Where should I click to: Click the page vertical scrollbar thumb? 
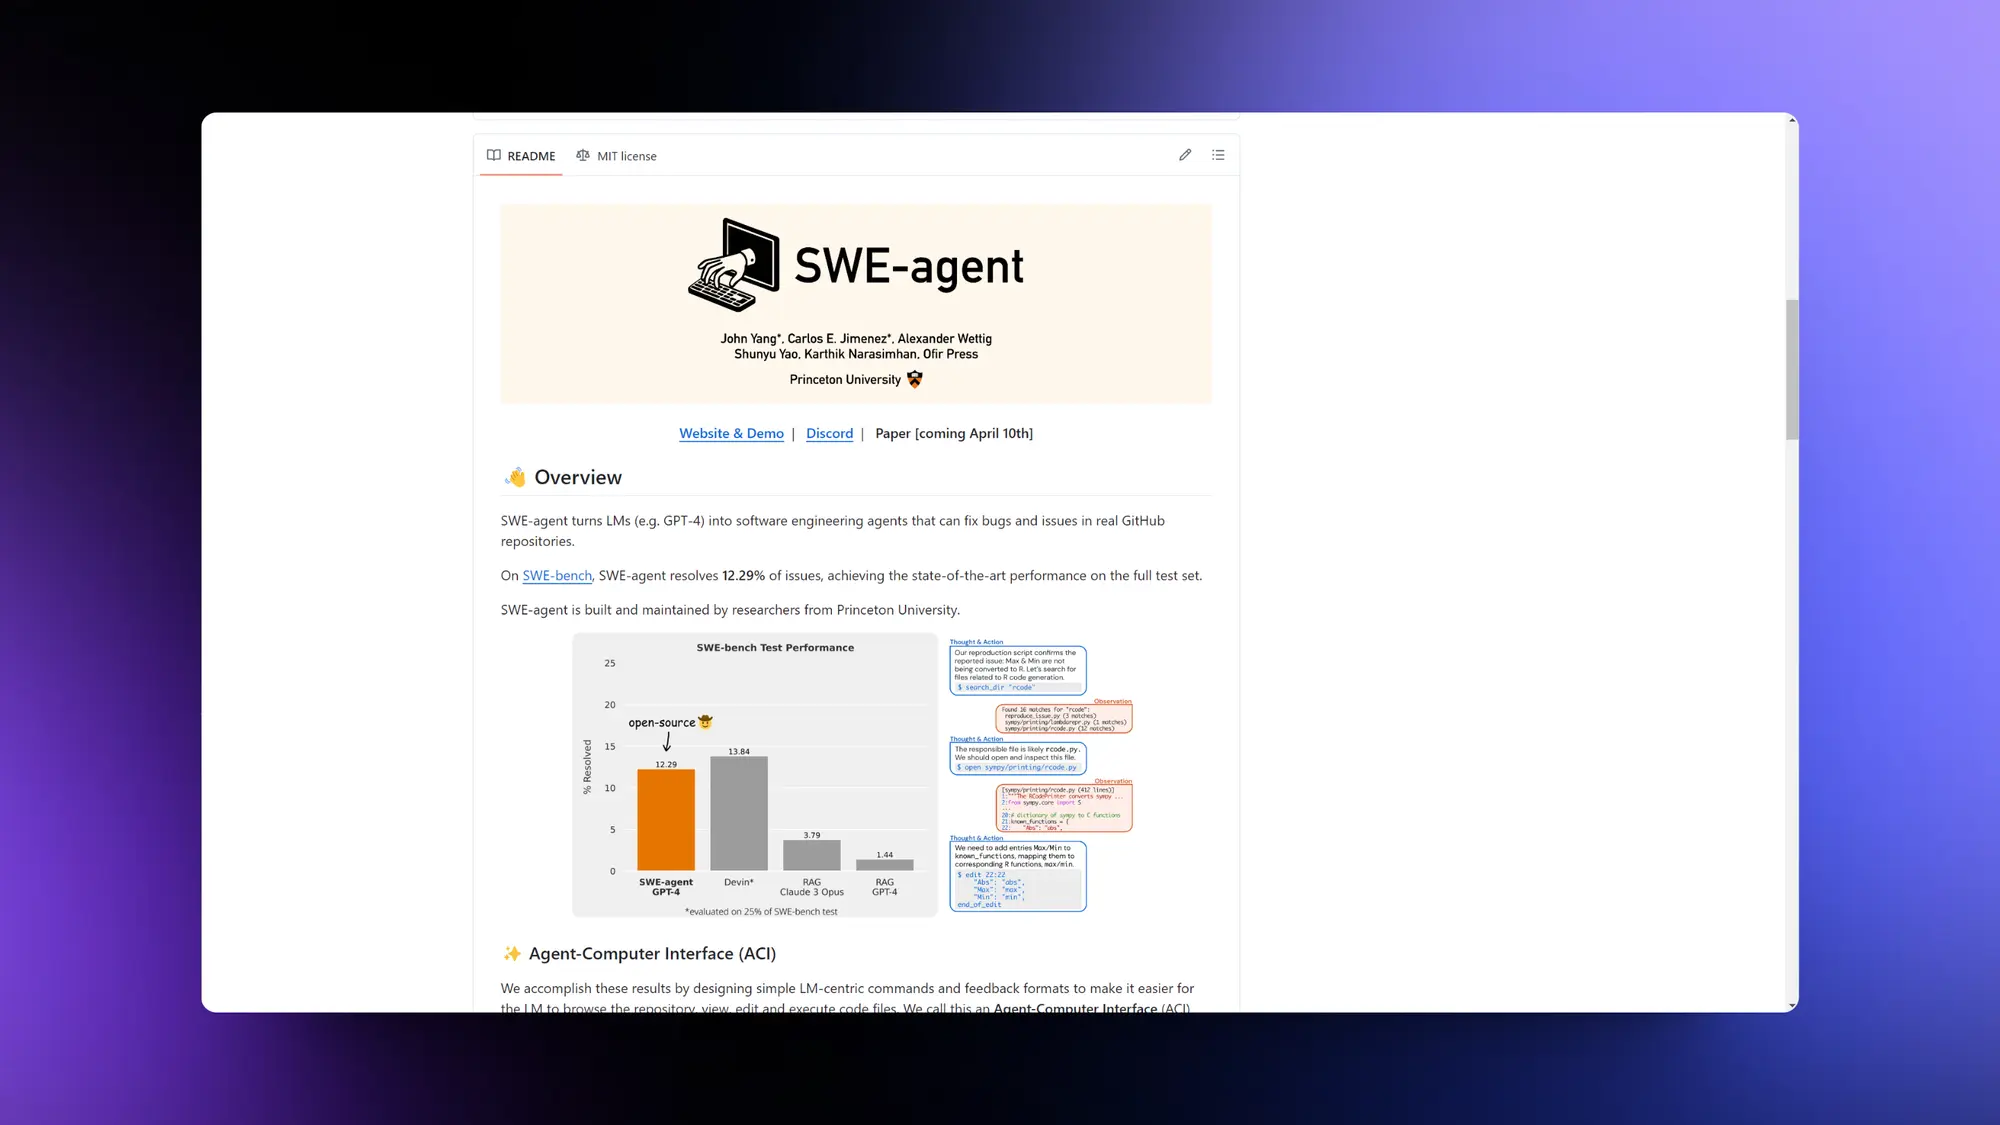tap(1792, 370)
